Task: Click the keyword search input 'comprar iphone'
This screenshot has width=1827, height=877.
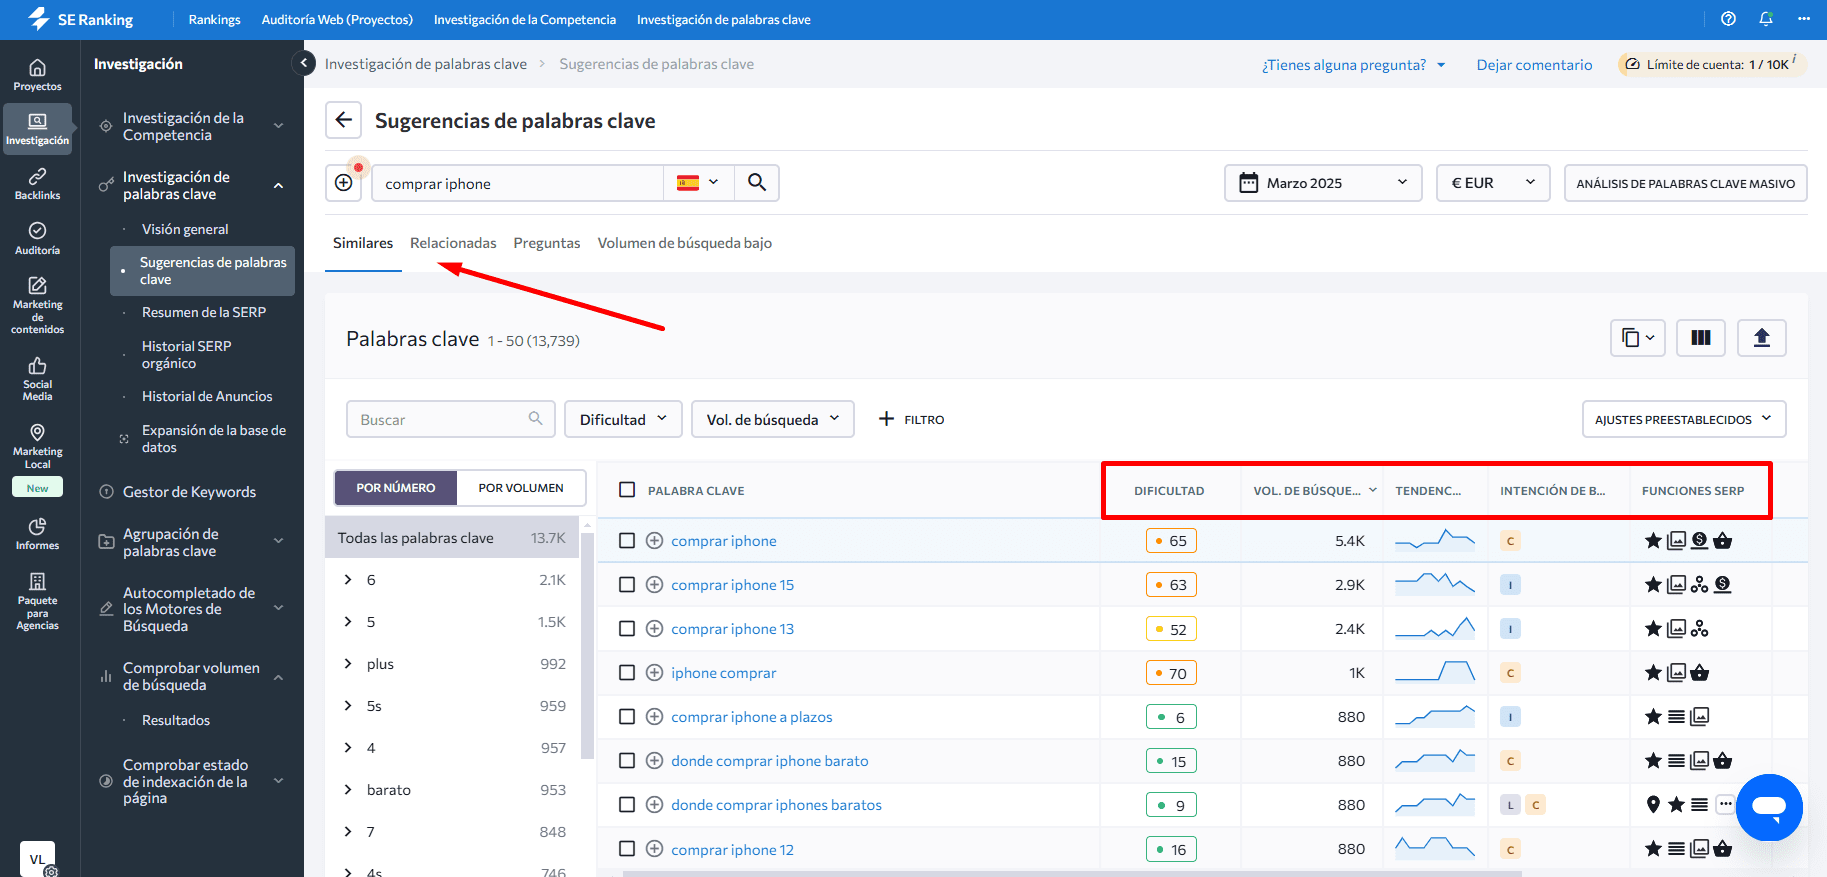Action: click(x=517, y=183)
